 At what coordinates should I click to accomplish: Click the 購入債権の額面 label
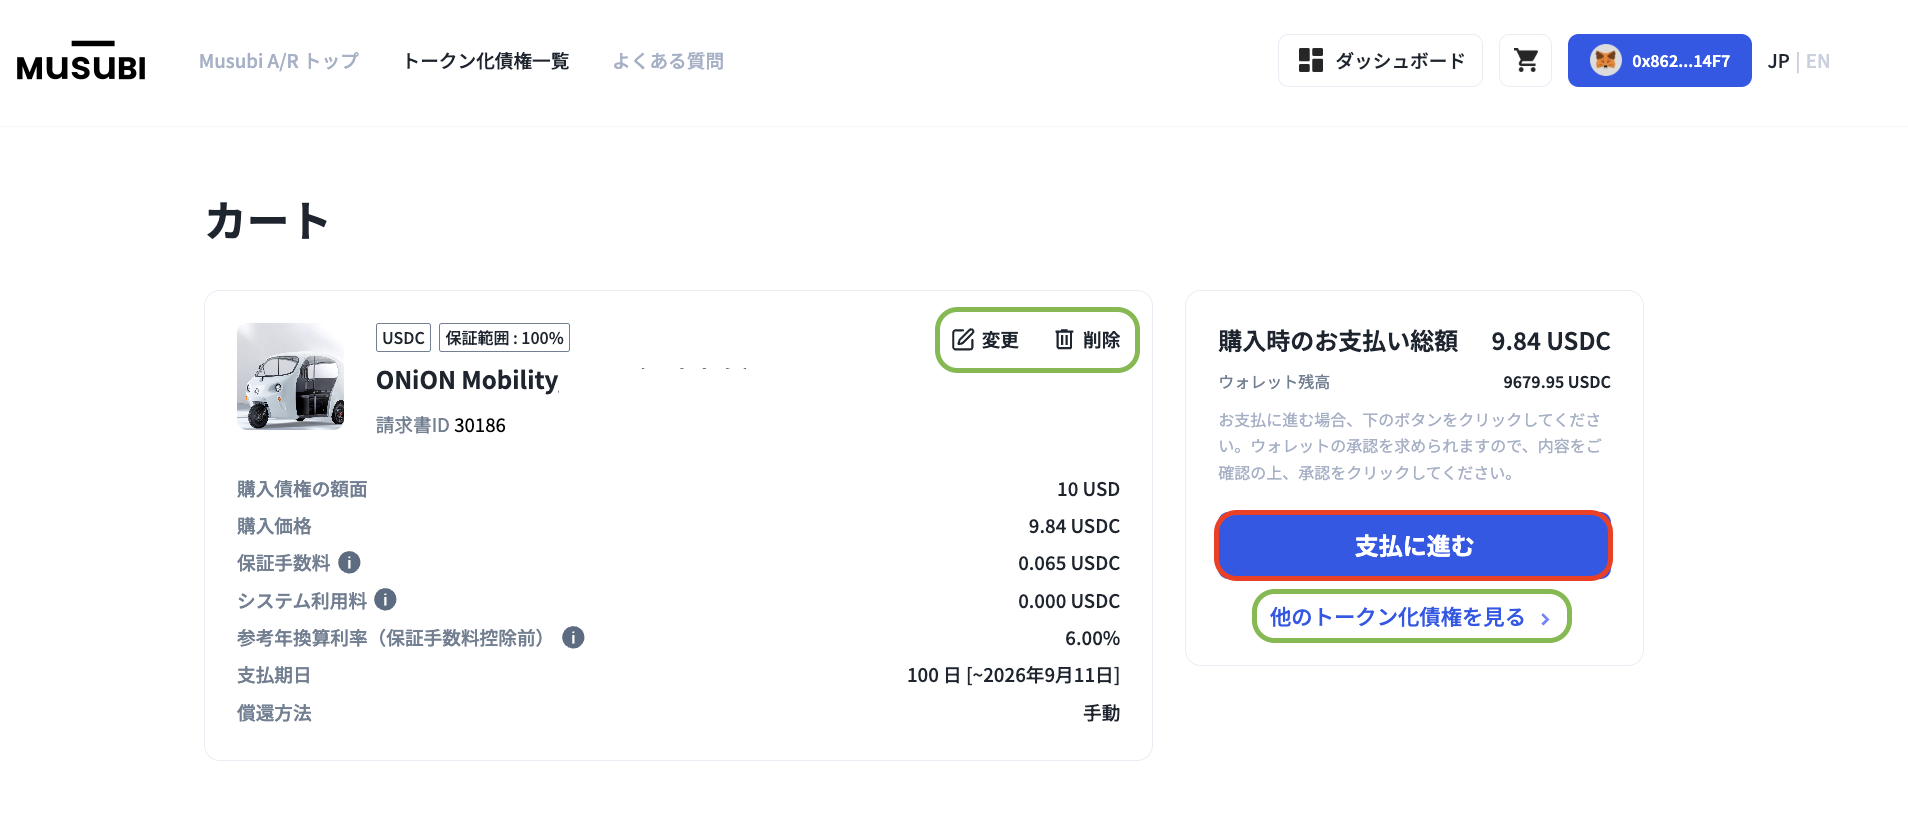(302, 489)
